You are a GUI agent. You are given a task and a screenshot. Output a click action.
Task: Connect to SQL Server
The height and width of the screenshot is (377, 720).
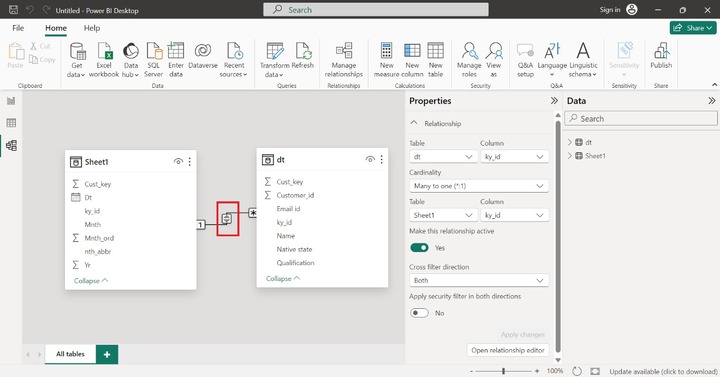(x=153, y=60)
